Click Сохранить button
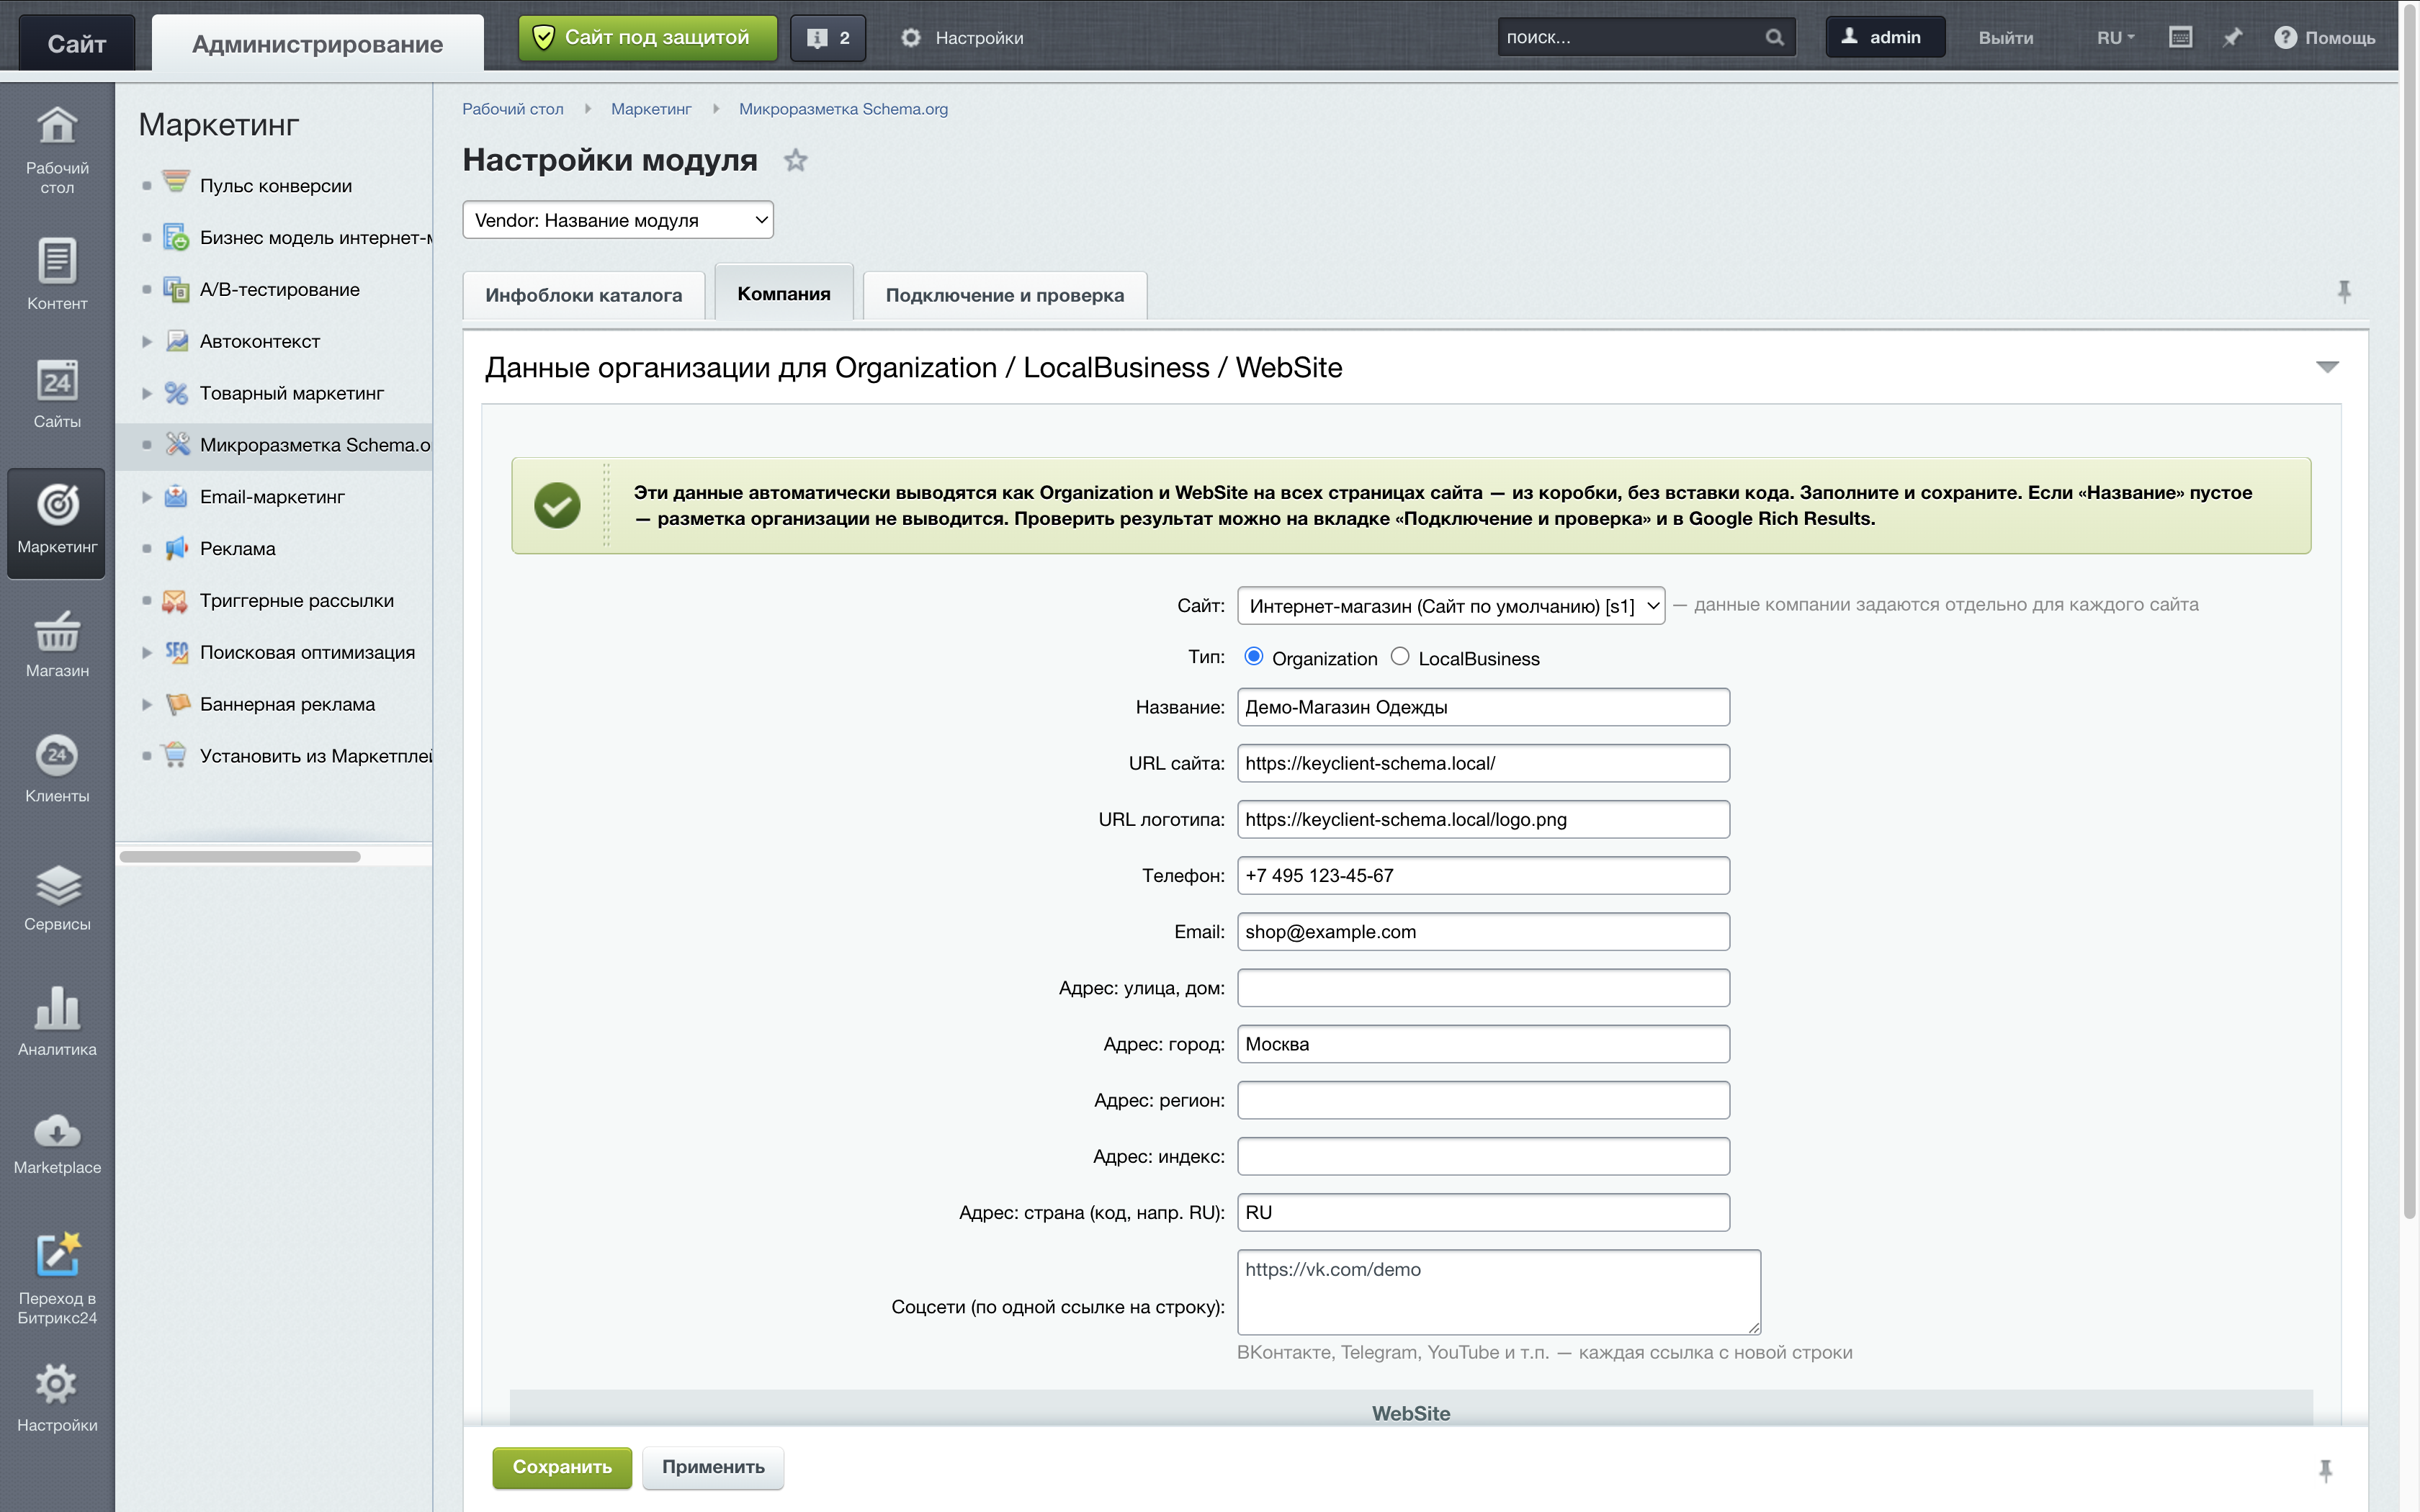 tap(562, 1467)
